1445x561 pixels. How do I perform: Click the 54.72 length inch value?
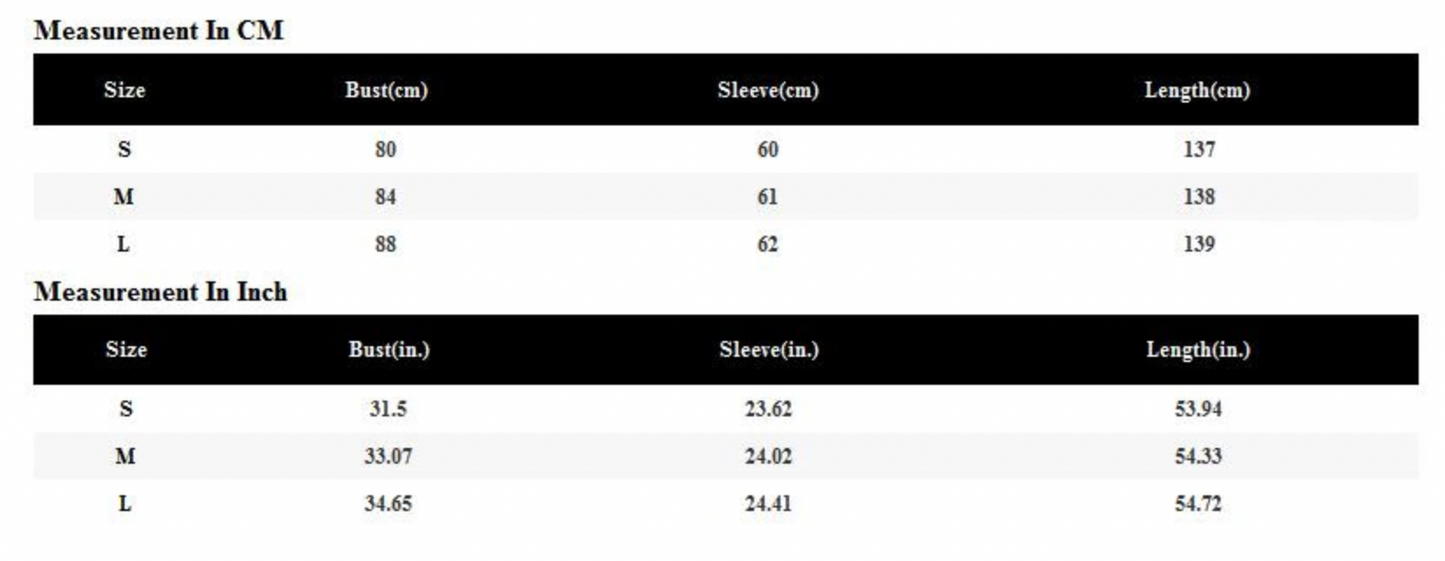1198,504
